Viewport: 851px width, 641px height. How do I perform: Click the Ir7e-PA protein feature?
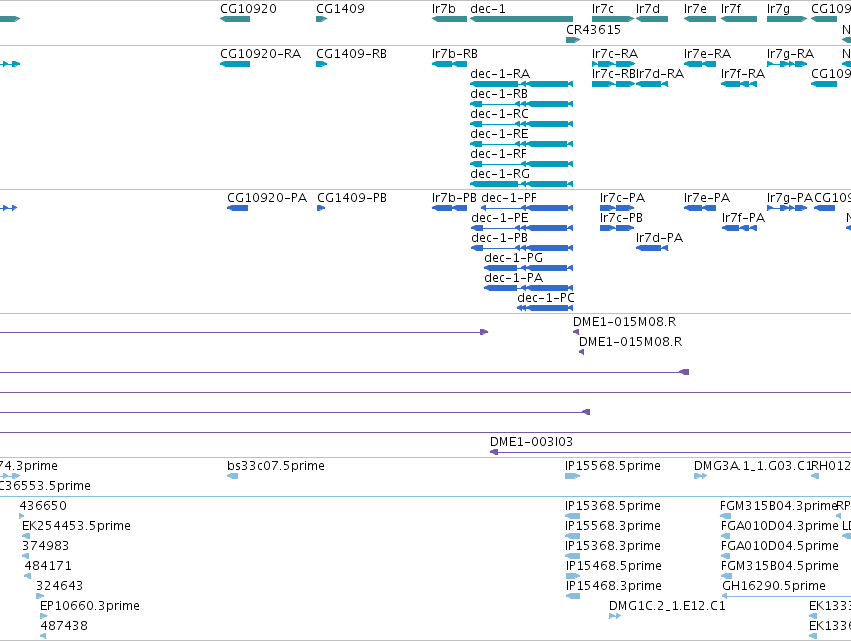[700, 208]
